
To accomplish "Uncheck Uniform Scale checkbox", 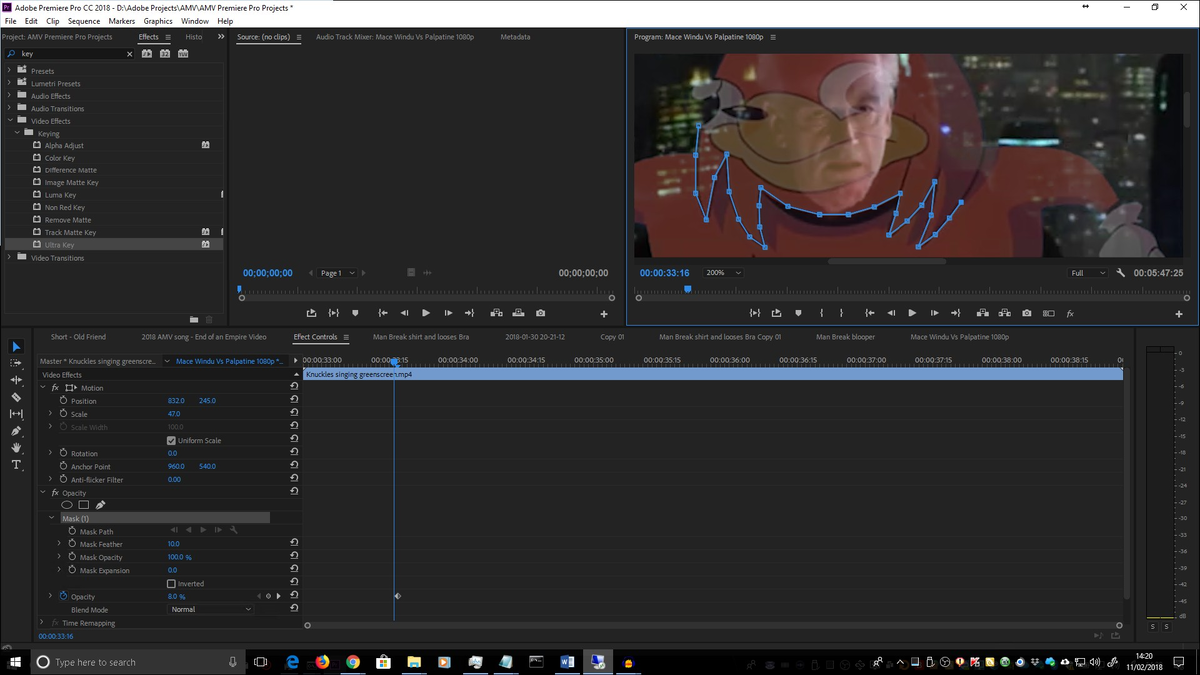I will [x=171, y=440].
